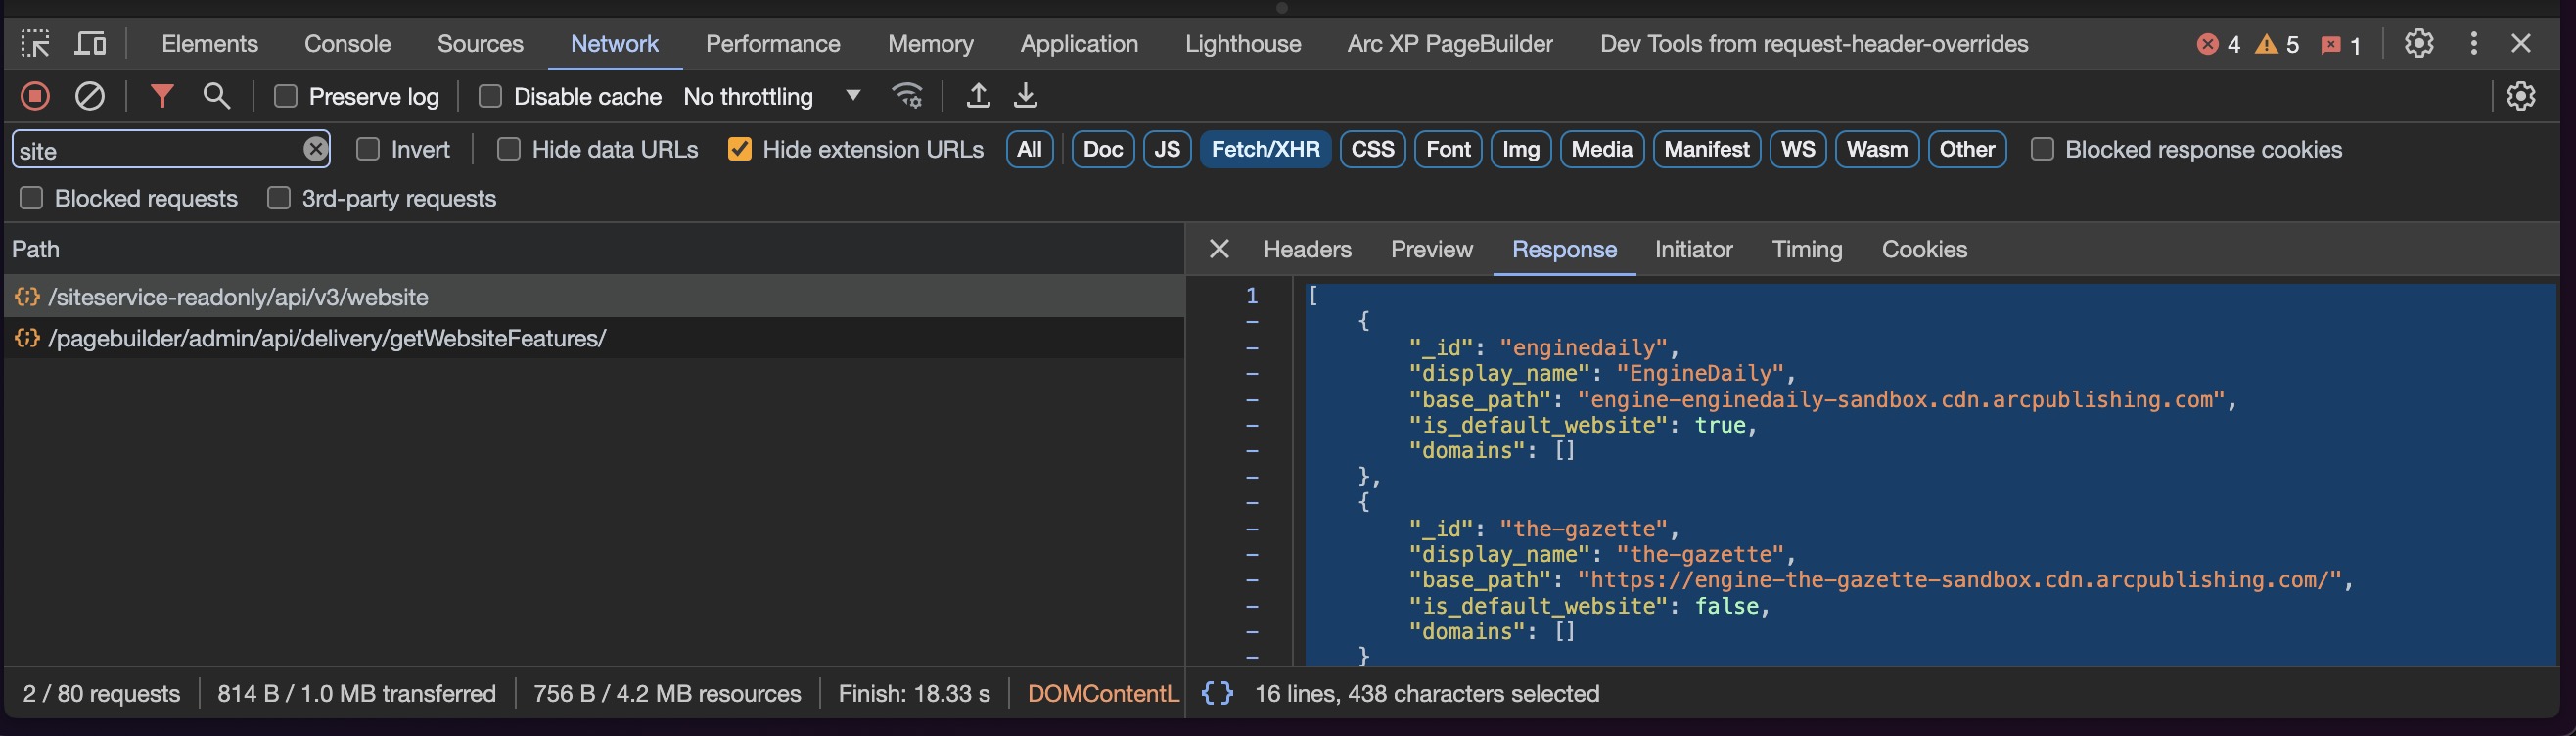Viewport: 2576px width, 736px height.
Task: Filter requests by JS type
Action: (1167, 149)
